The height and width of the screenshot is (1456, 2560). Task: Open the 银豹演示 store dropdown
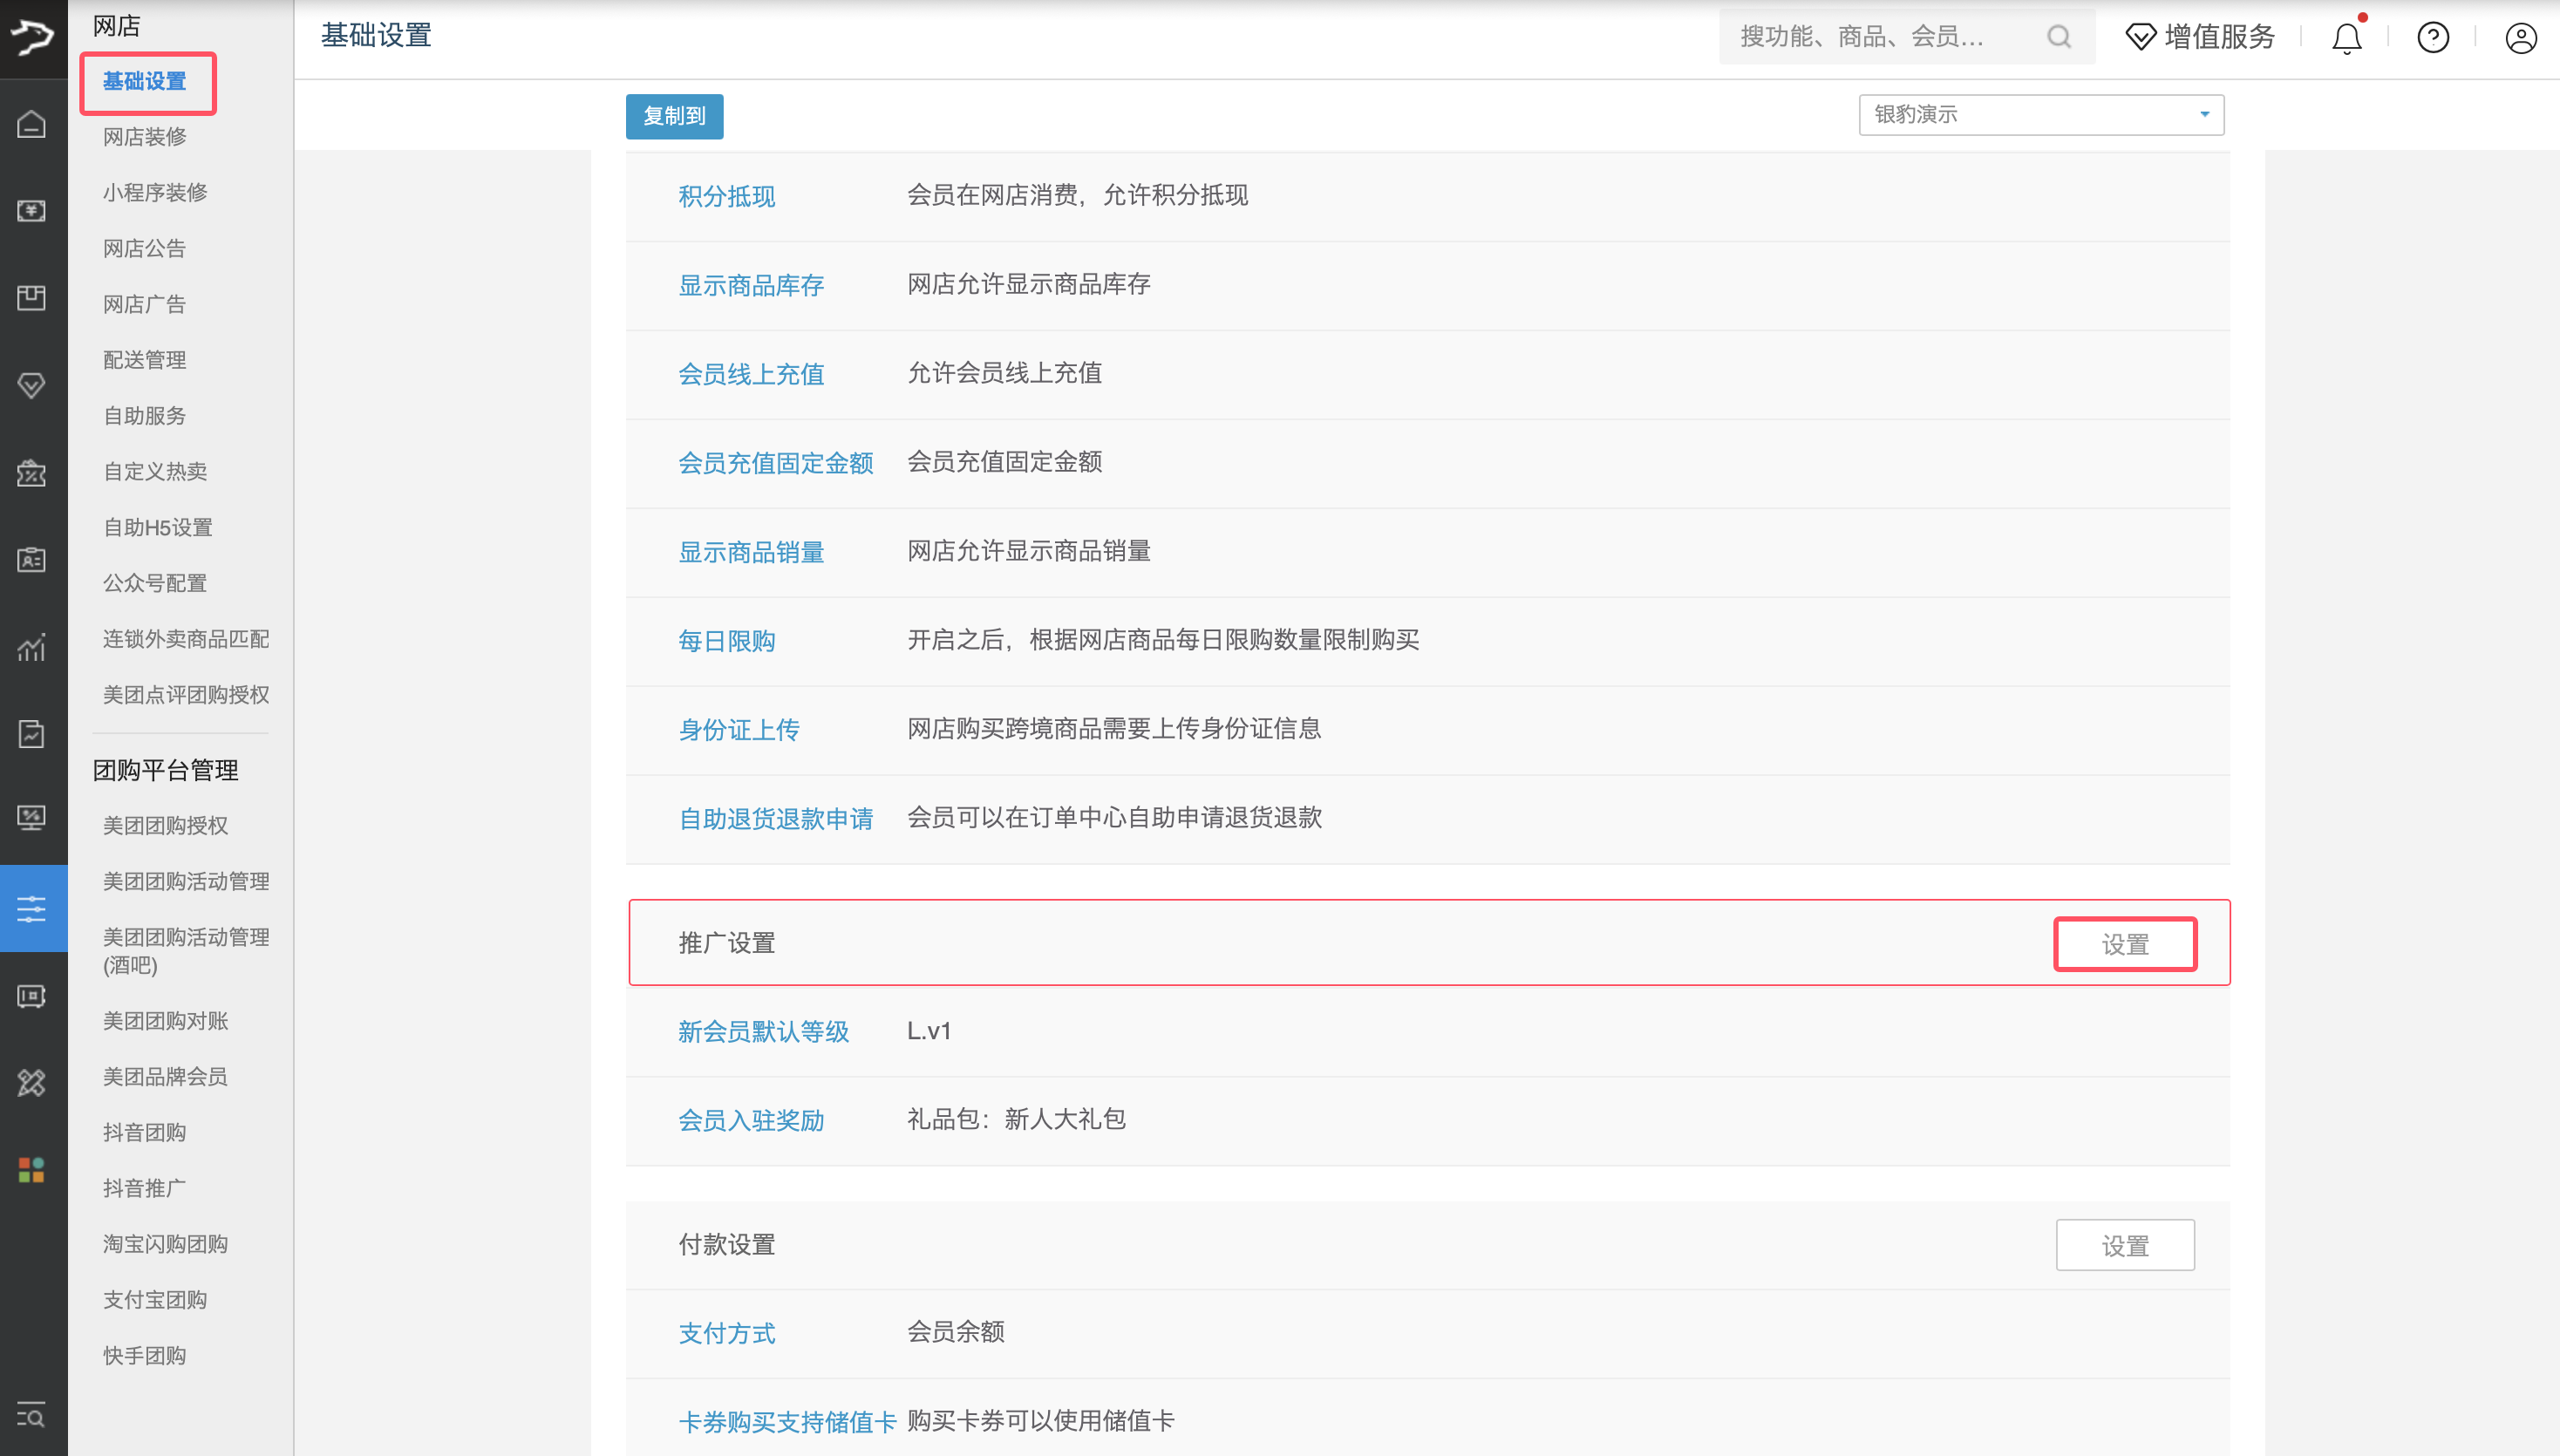[2040, 114]
